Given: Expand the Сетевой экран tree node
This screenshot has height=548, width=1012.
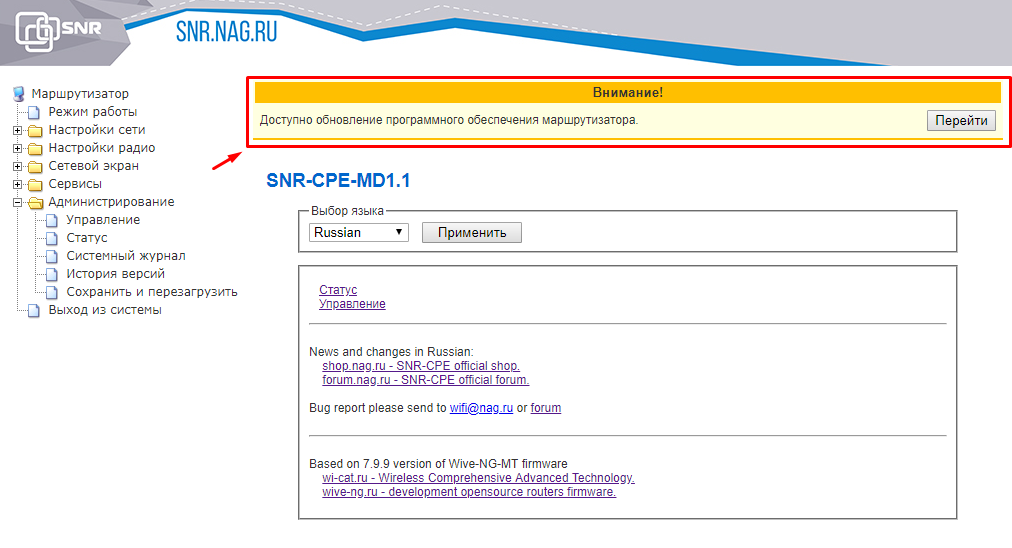Looking at the screenshot, I should pos(17,167).
